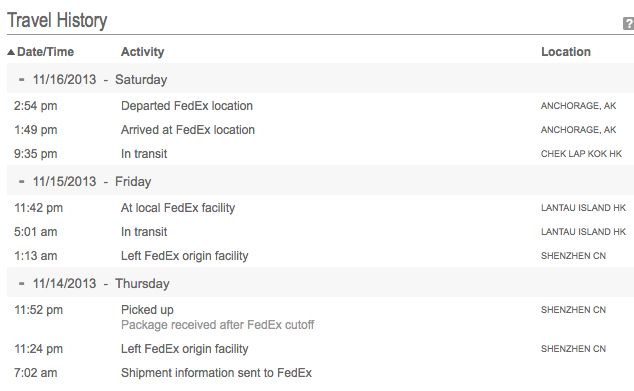The width and height of the screenshot is (634, 391).
Task: Collapse the 11/15/2013 Friday group
Action: click(x=21, y=182)
